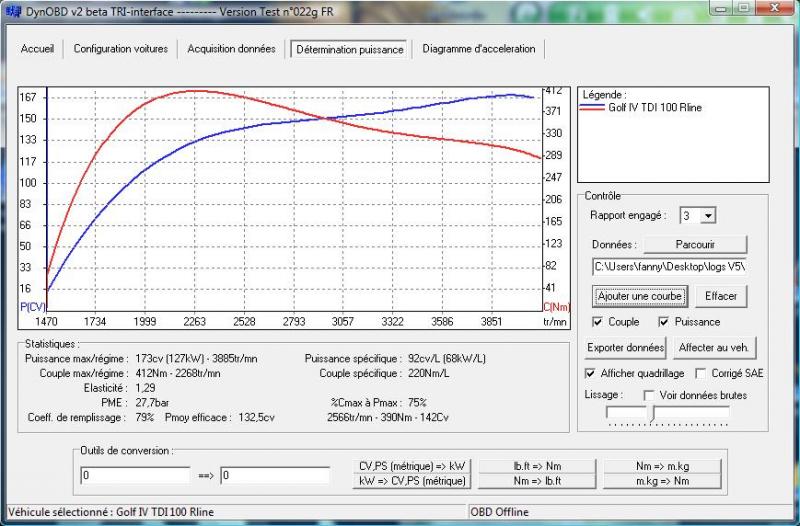Click the Pmoy efficace value 132,5cv

point(257,418)
